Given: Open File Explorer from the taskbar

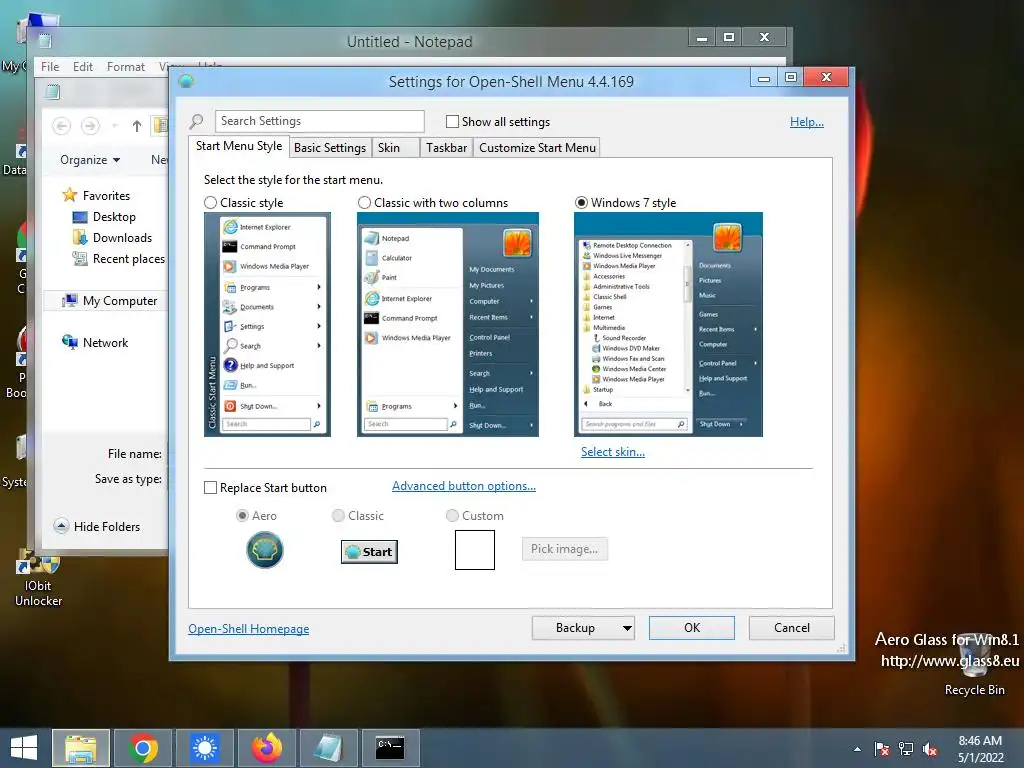Looking at the screenshot, I should (x=81, y=748).
